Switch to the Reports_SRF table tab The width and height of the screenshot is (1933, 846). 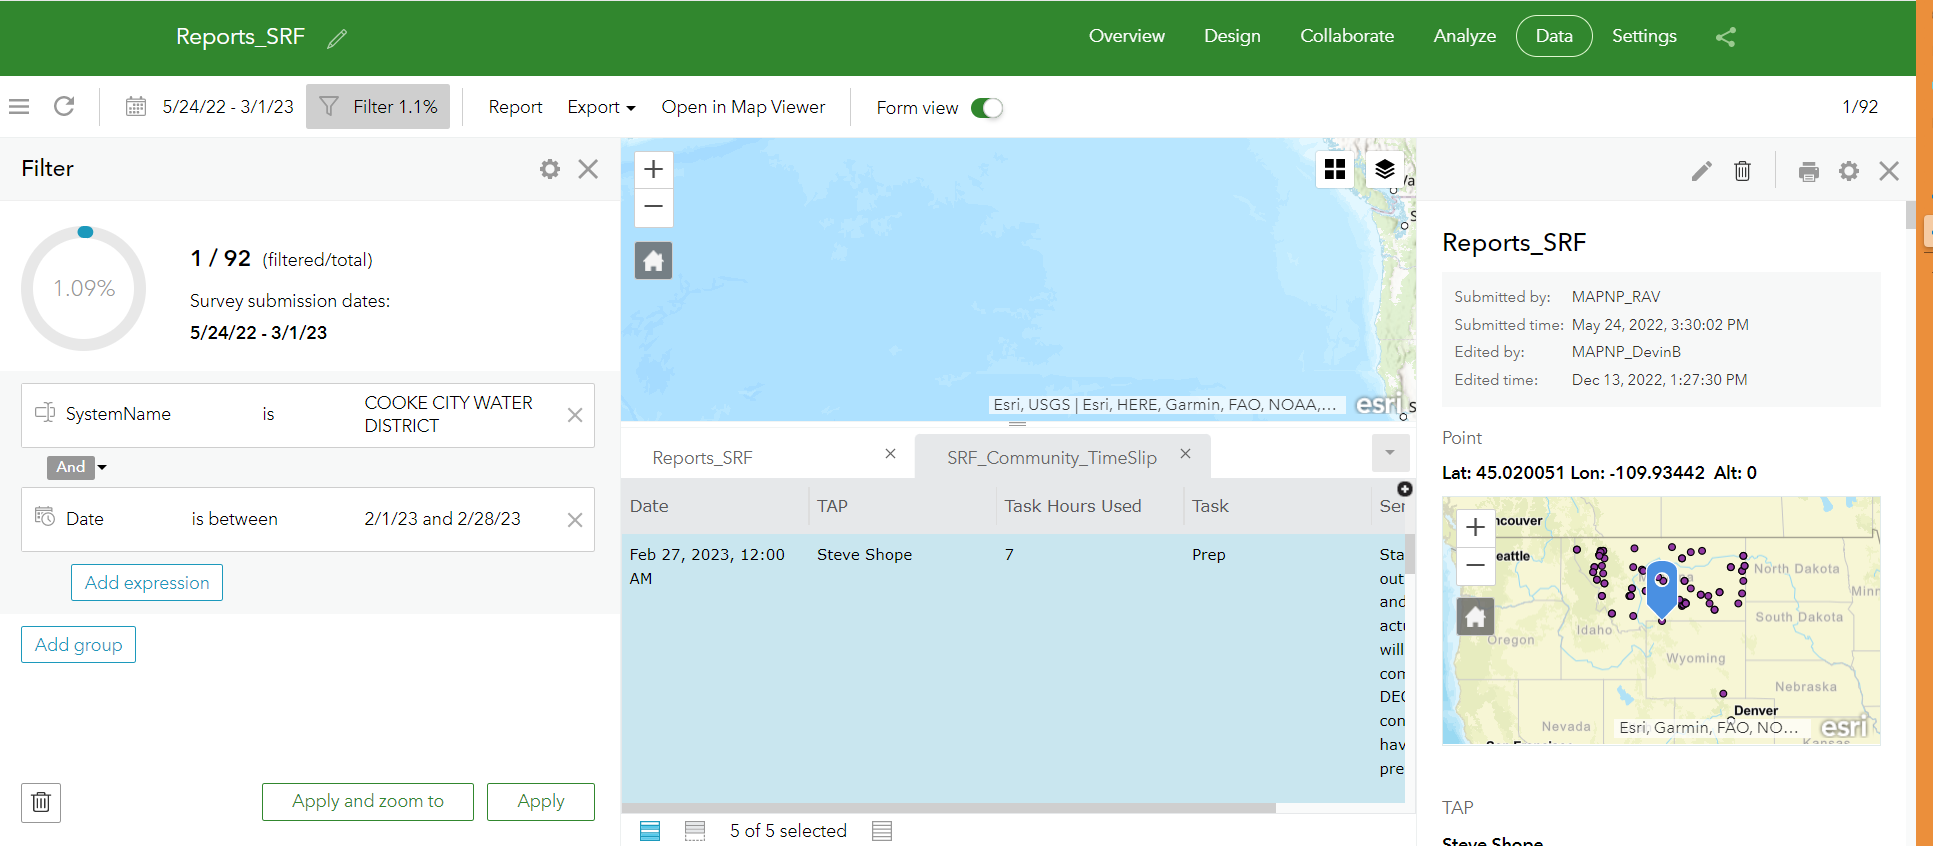point(702,458)
